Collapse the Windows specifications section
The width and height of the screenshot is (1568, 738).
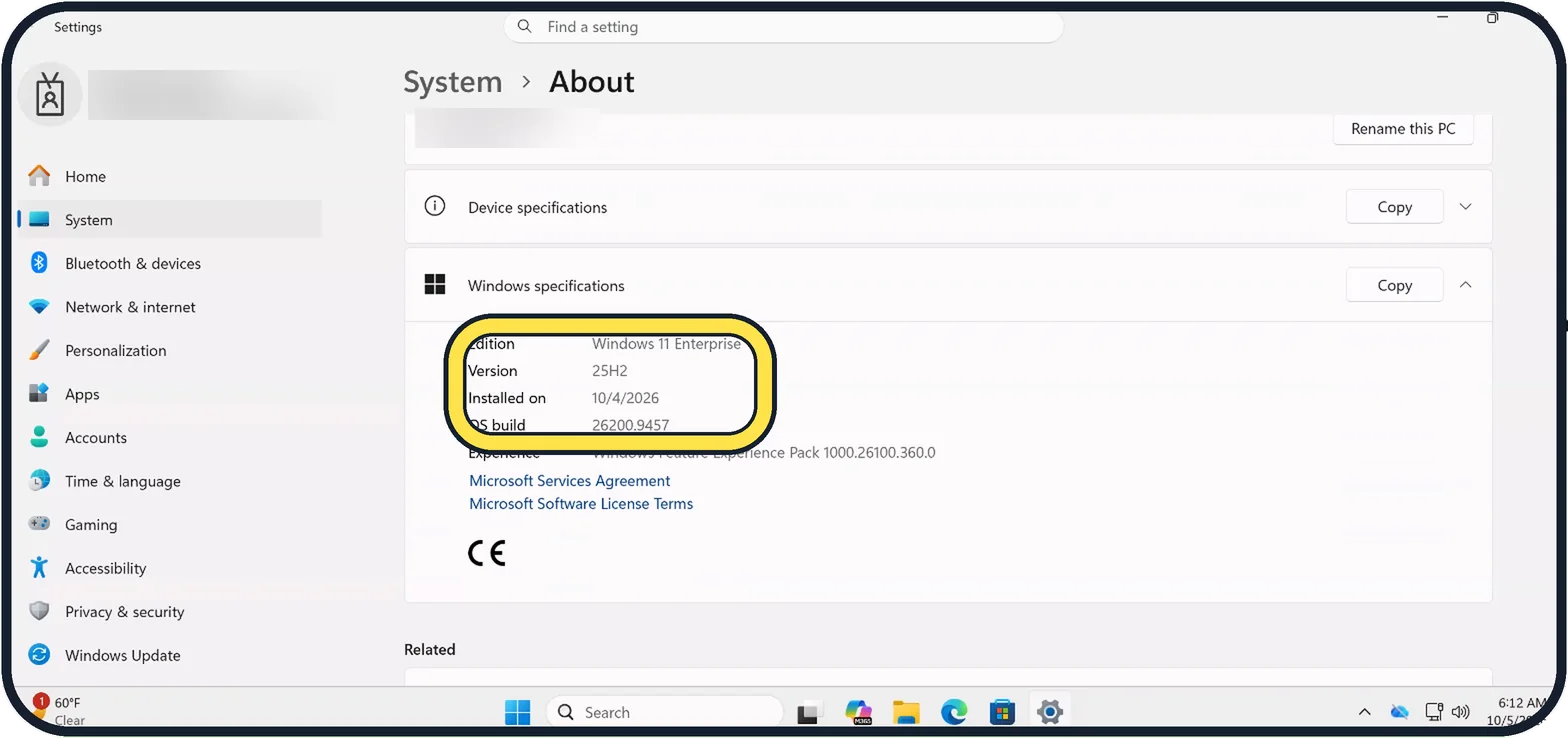click(1466, 285)
